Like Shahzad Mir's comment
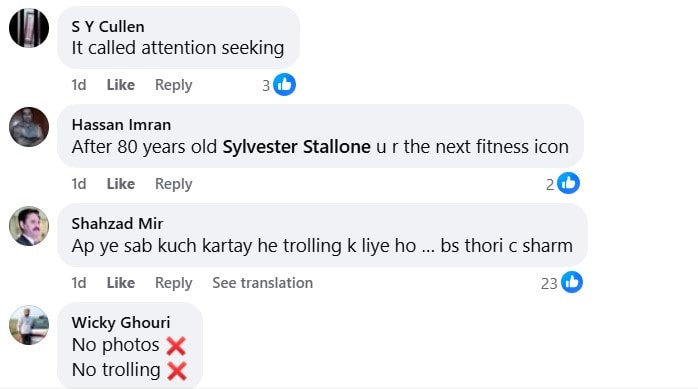 click(x=121, y=283)
